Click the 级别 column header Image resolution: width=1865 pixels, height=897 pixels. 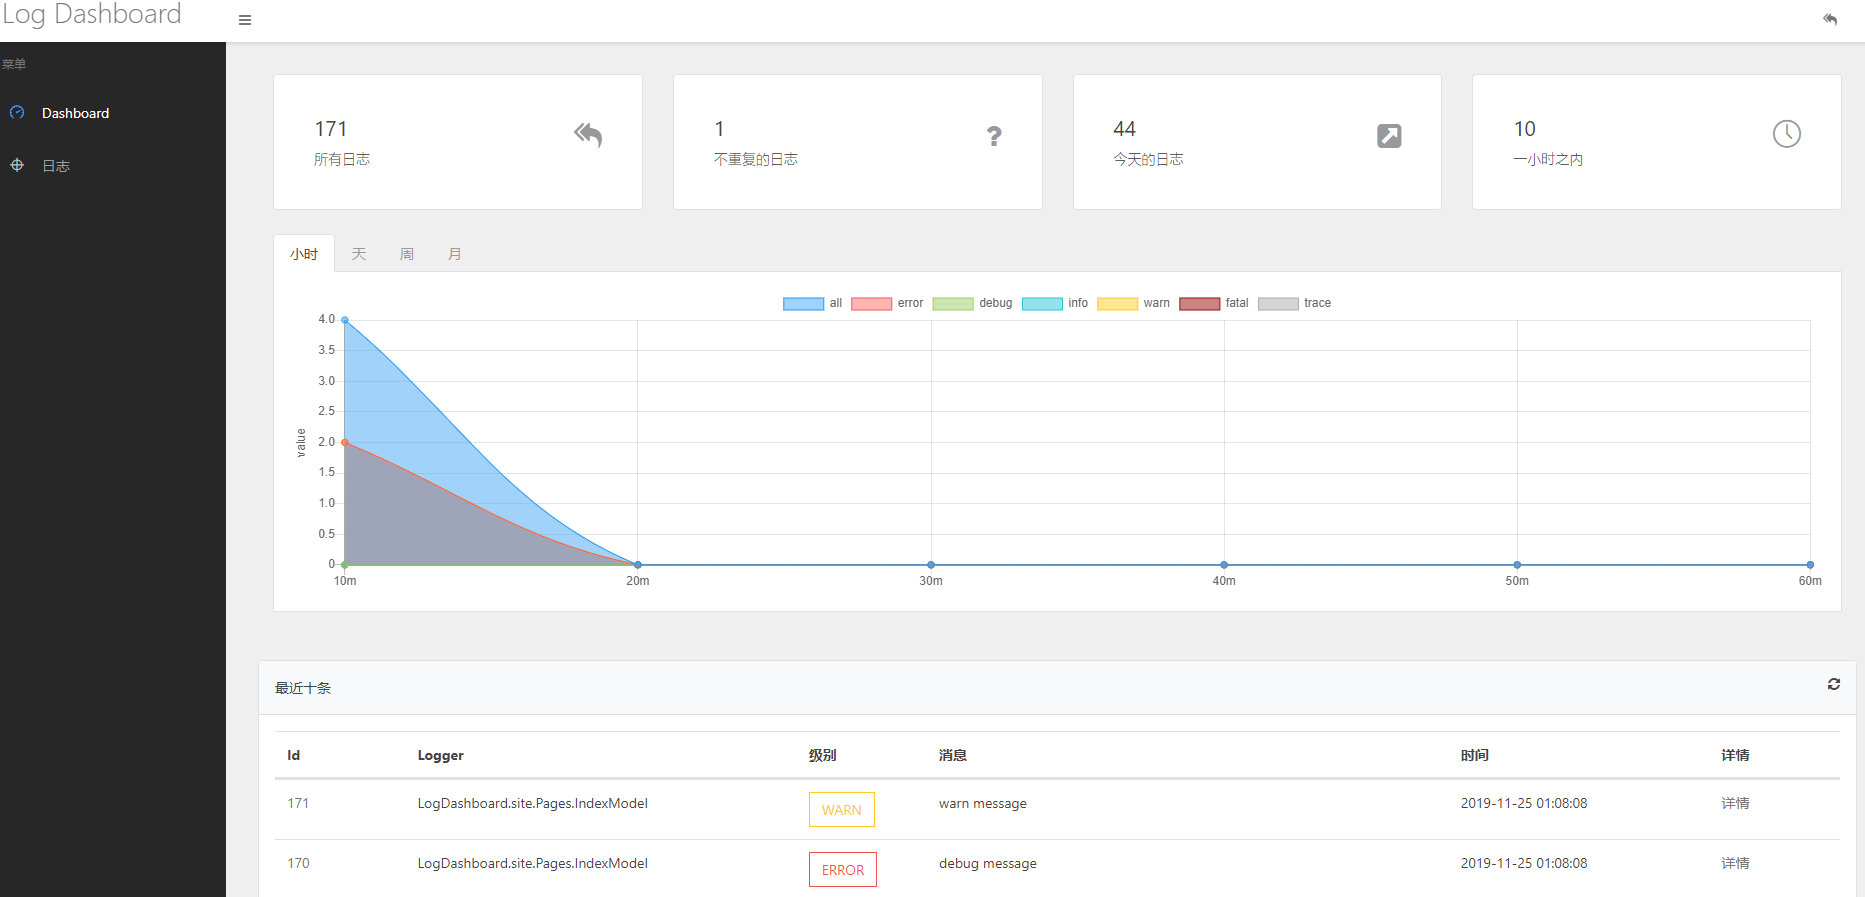point(822,755)
